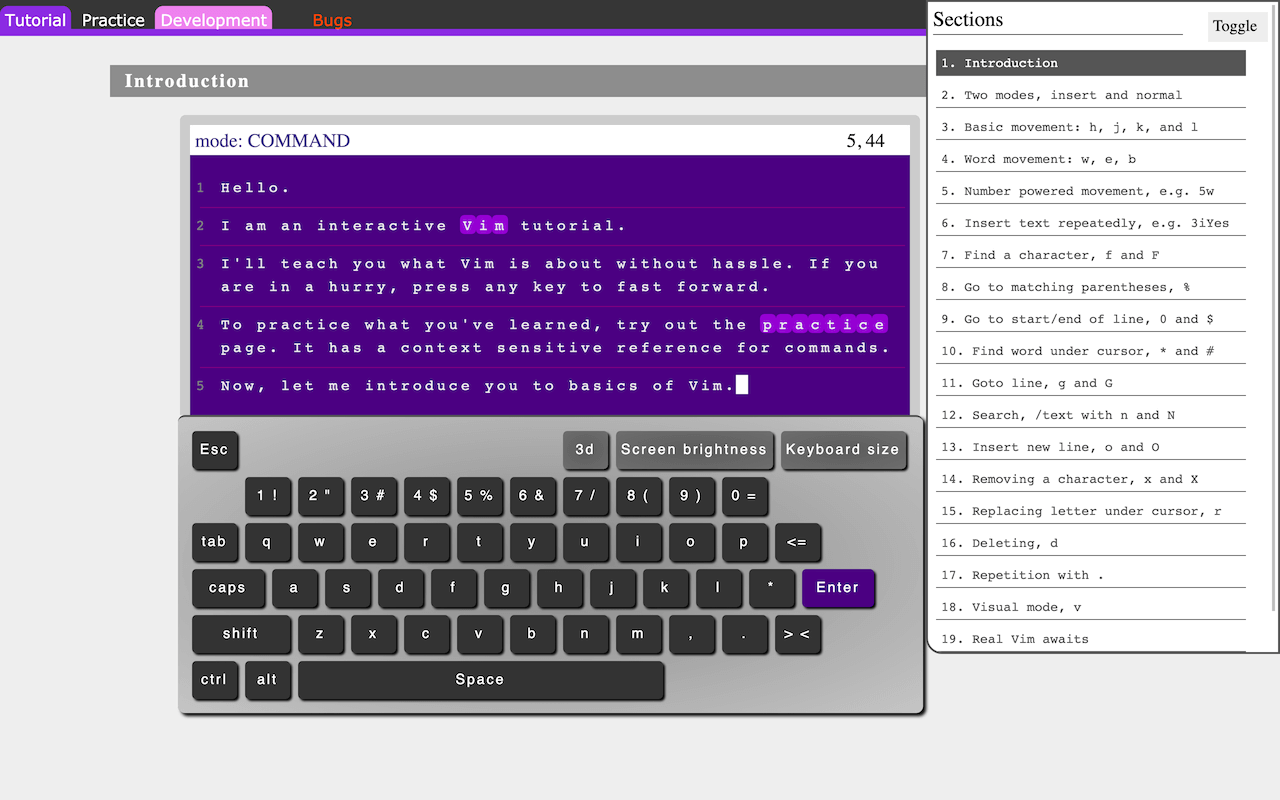The image size is (1280, 800).
Task: Open section 12, Search with /text
Action: tap(1090, 414)
